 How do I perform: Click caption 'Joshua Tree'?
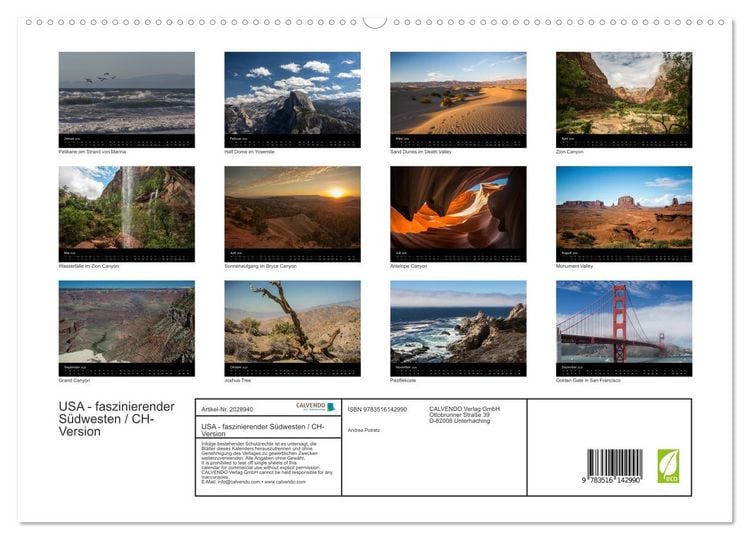[x=237, y=380]
